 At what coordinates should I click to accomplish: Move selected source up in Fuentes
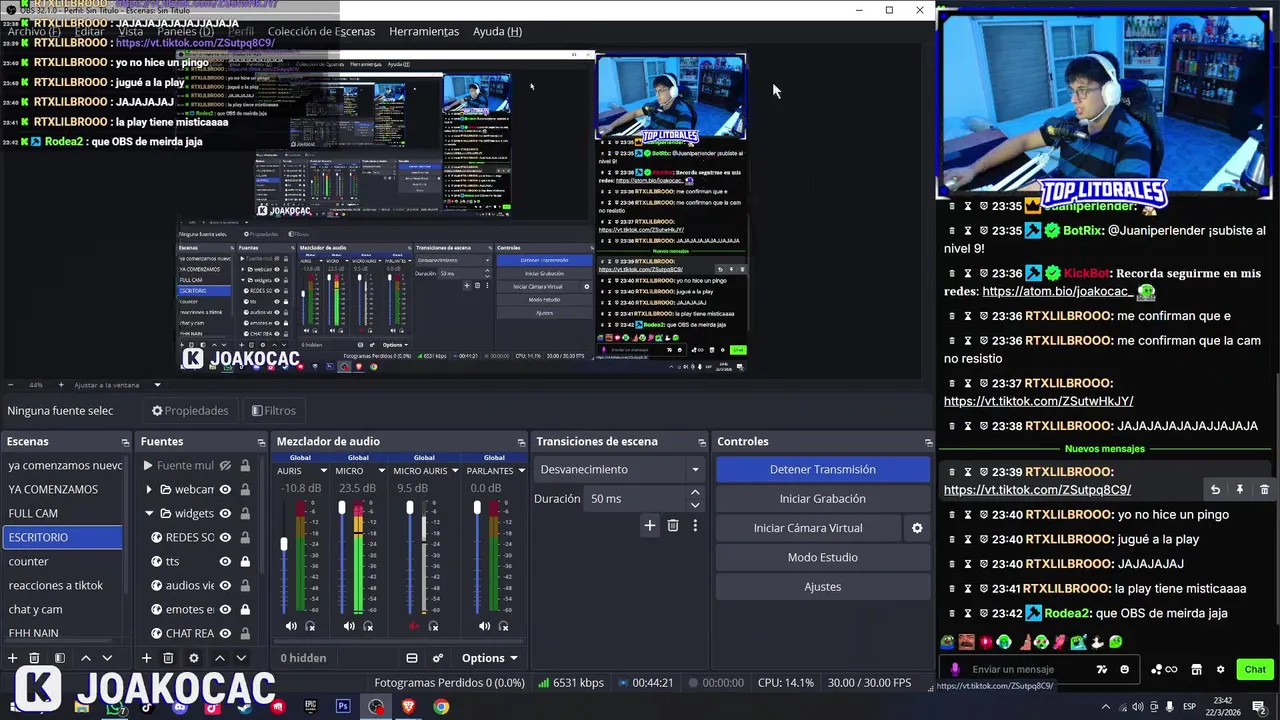219,658
